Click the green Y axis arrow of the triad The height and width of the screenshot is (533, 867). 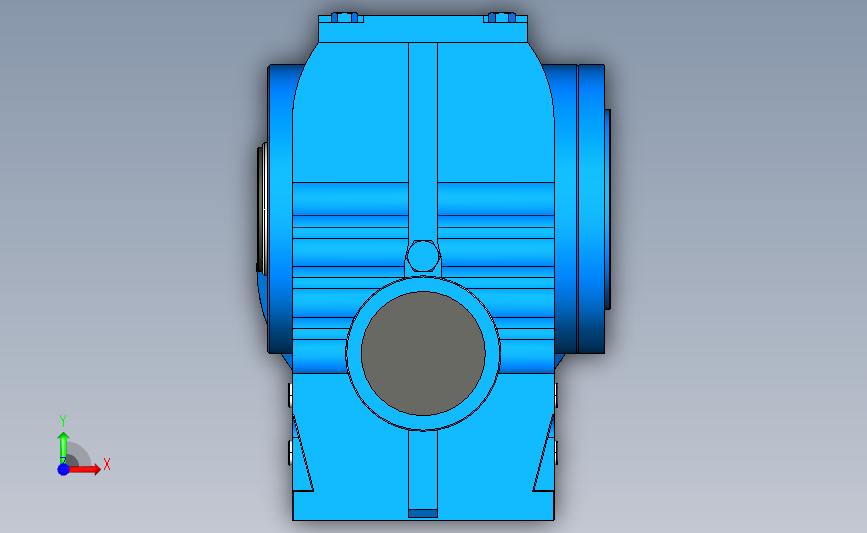coord(63,448)
